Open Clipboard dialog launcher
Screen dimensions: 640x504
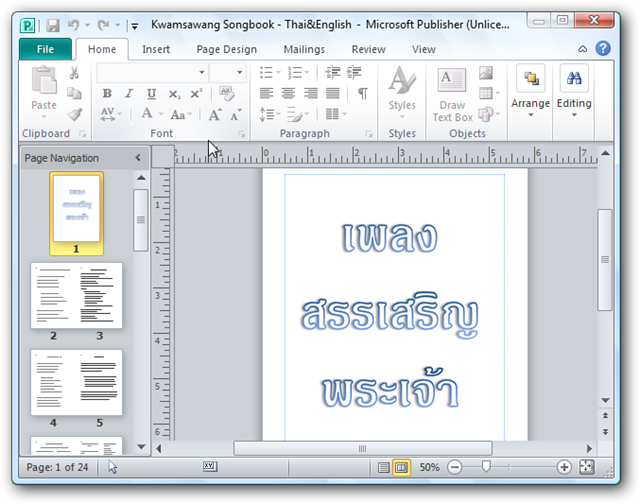pos(83,133)
